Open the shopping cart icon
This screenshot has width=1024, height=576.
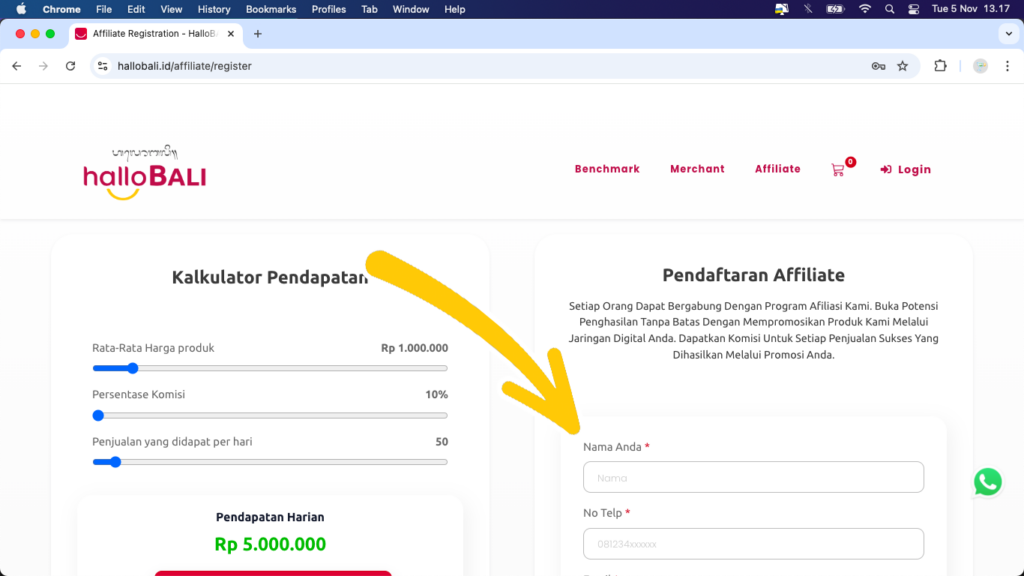[x=838, y=170]
